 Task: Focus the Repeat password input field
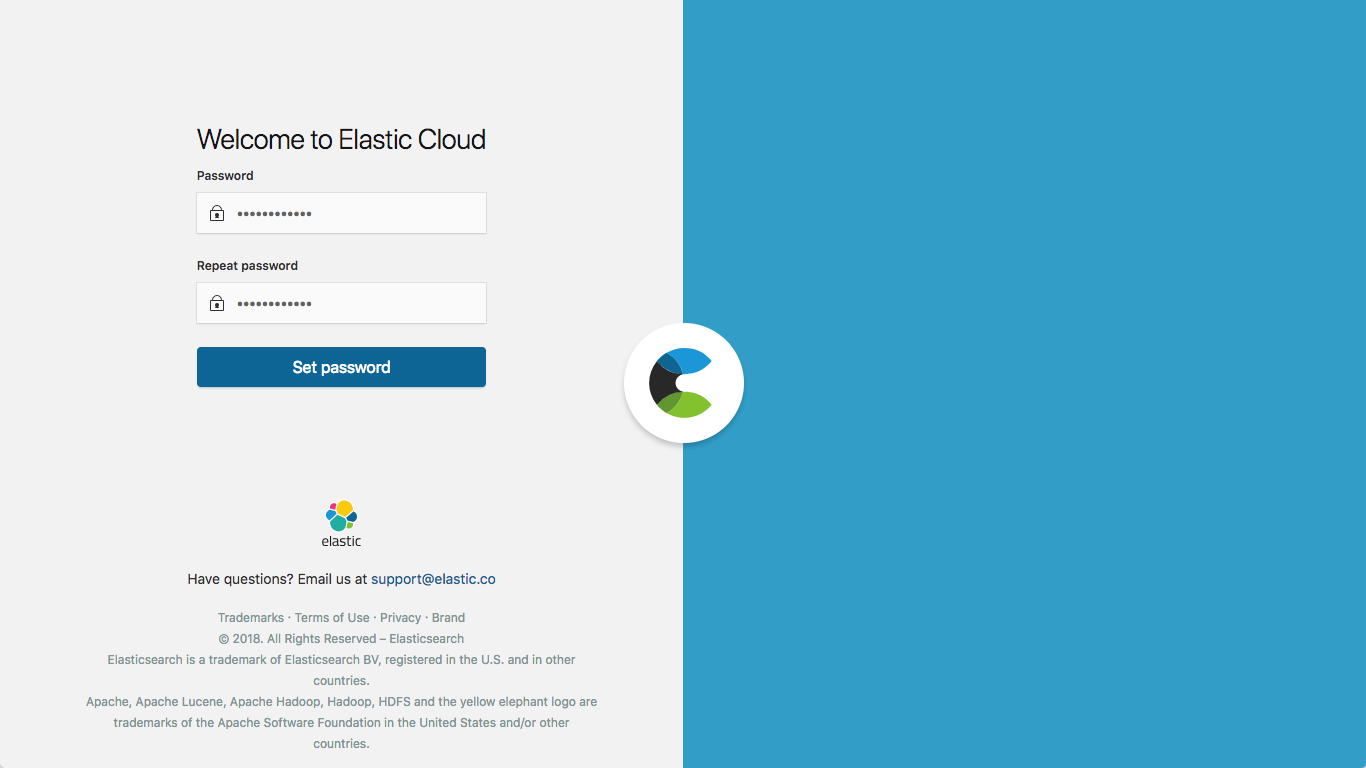tap(341, 303)
